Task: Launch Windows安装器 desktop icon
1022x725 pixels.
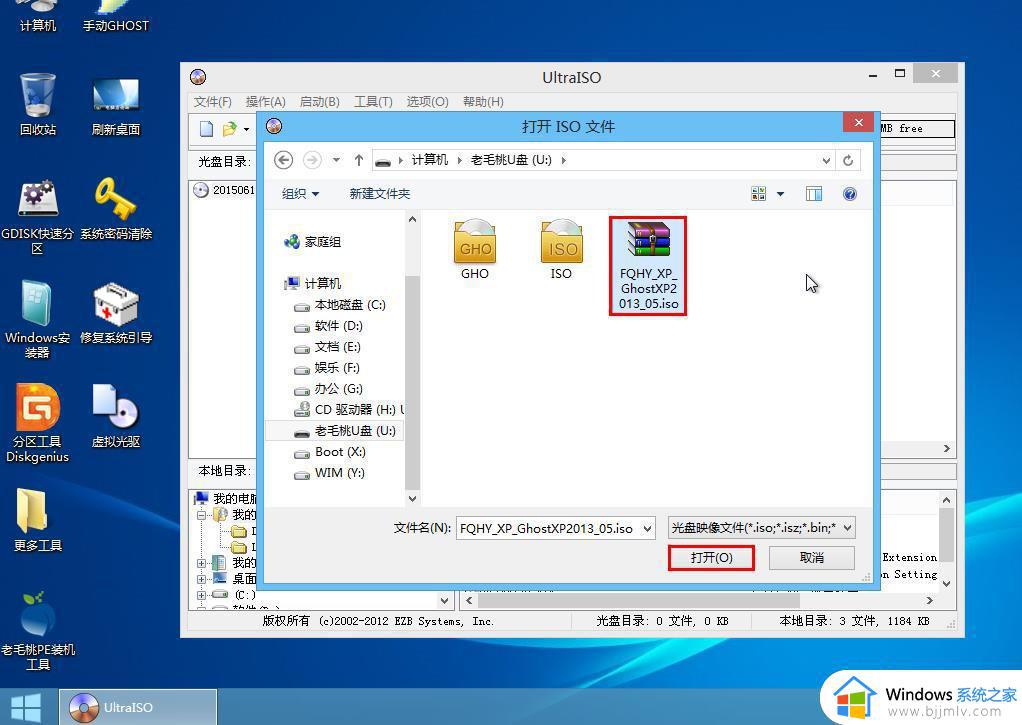Action: (37, 319)
